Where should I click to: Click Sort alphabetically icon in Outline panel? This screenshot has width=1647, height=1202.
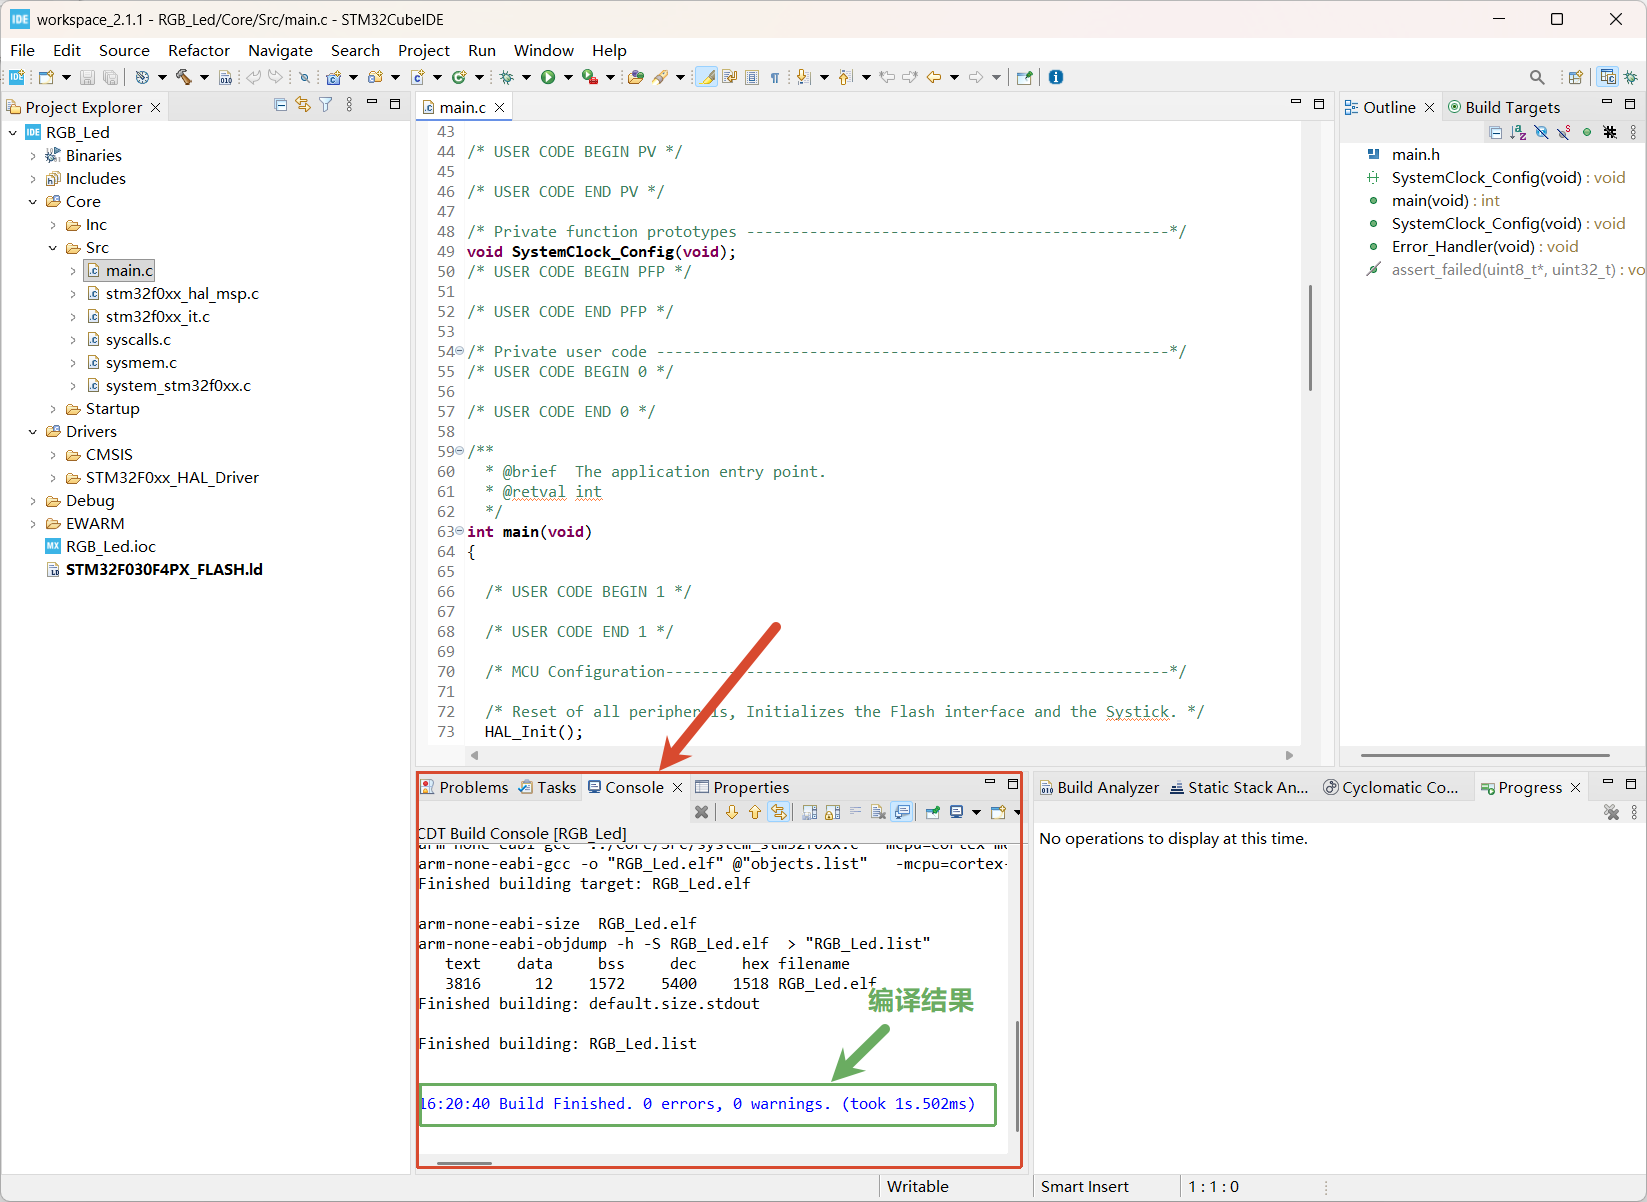[x=1518, y=132]
